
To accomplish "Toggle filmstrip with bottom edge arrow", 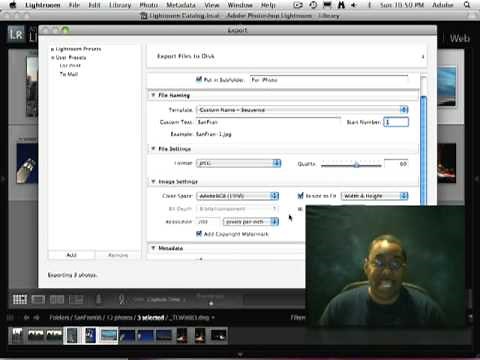I will pyautogui.click(x=240, y=354).
